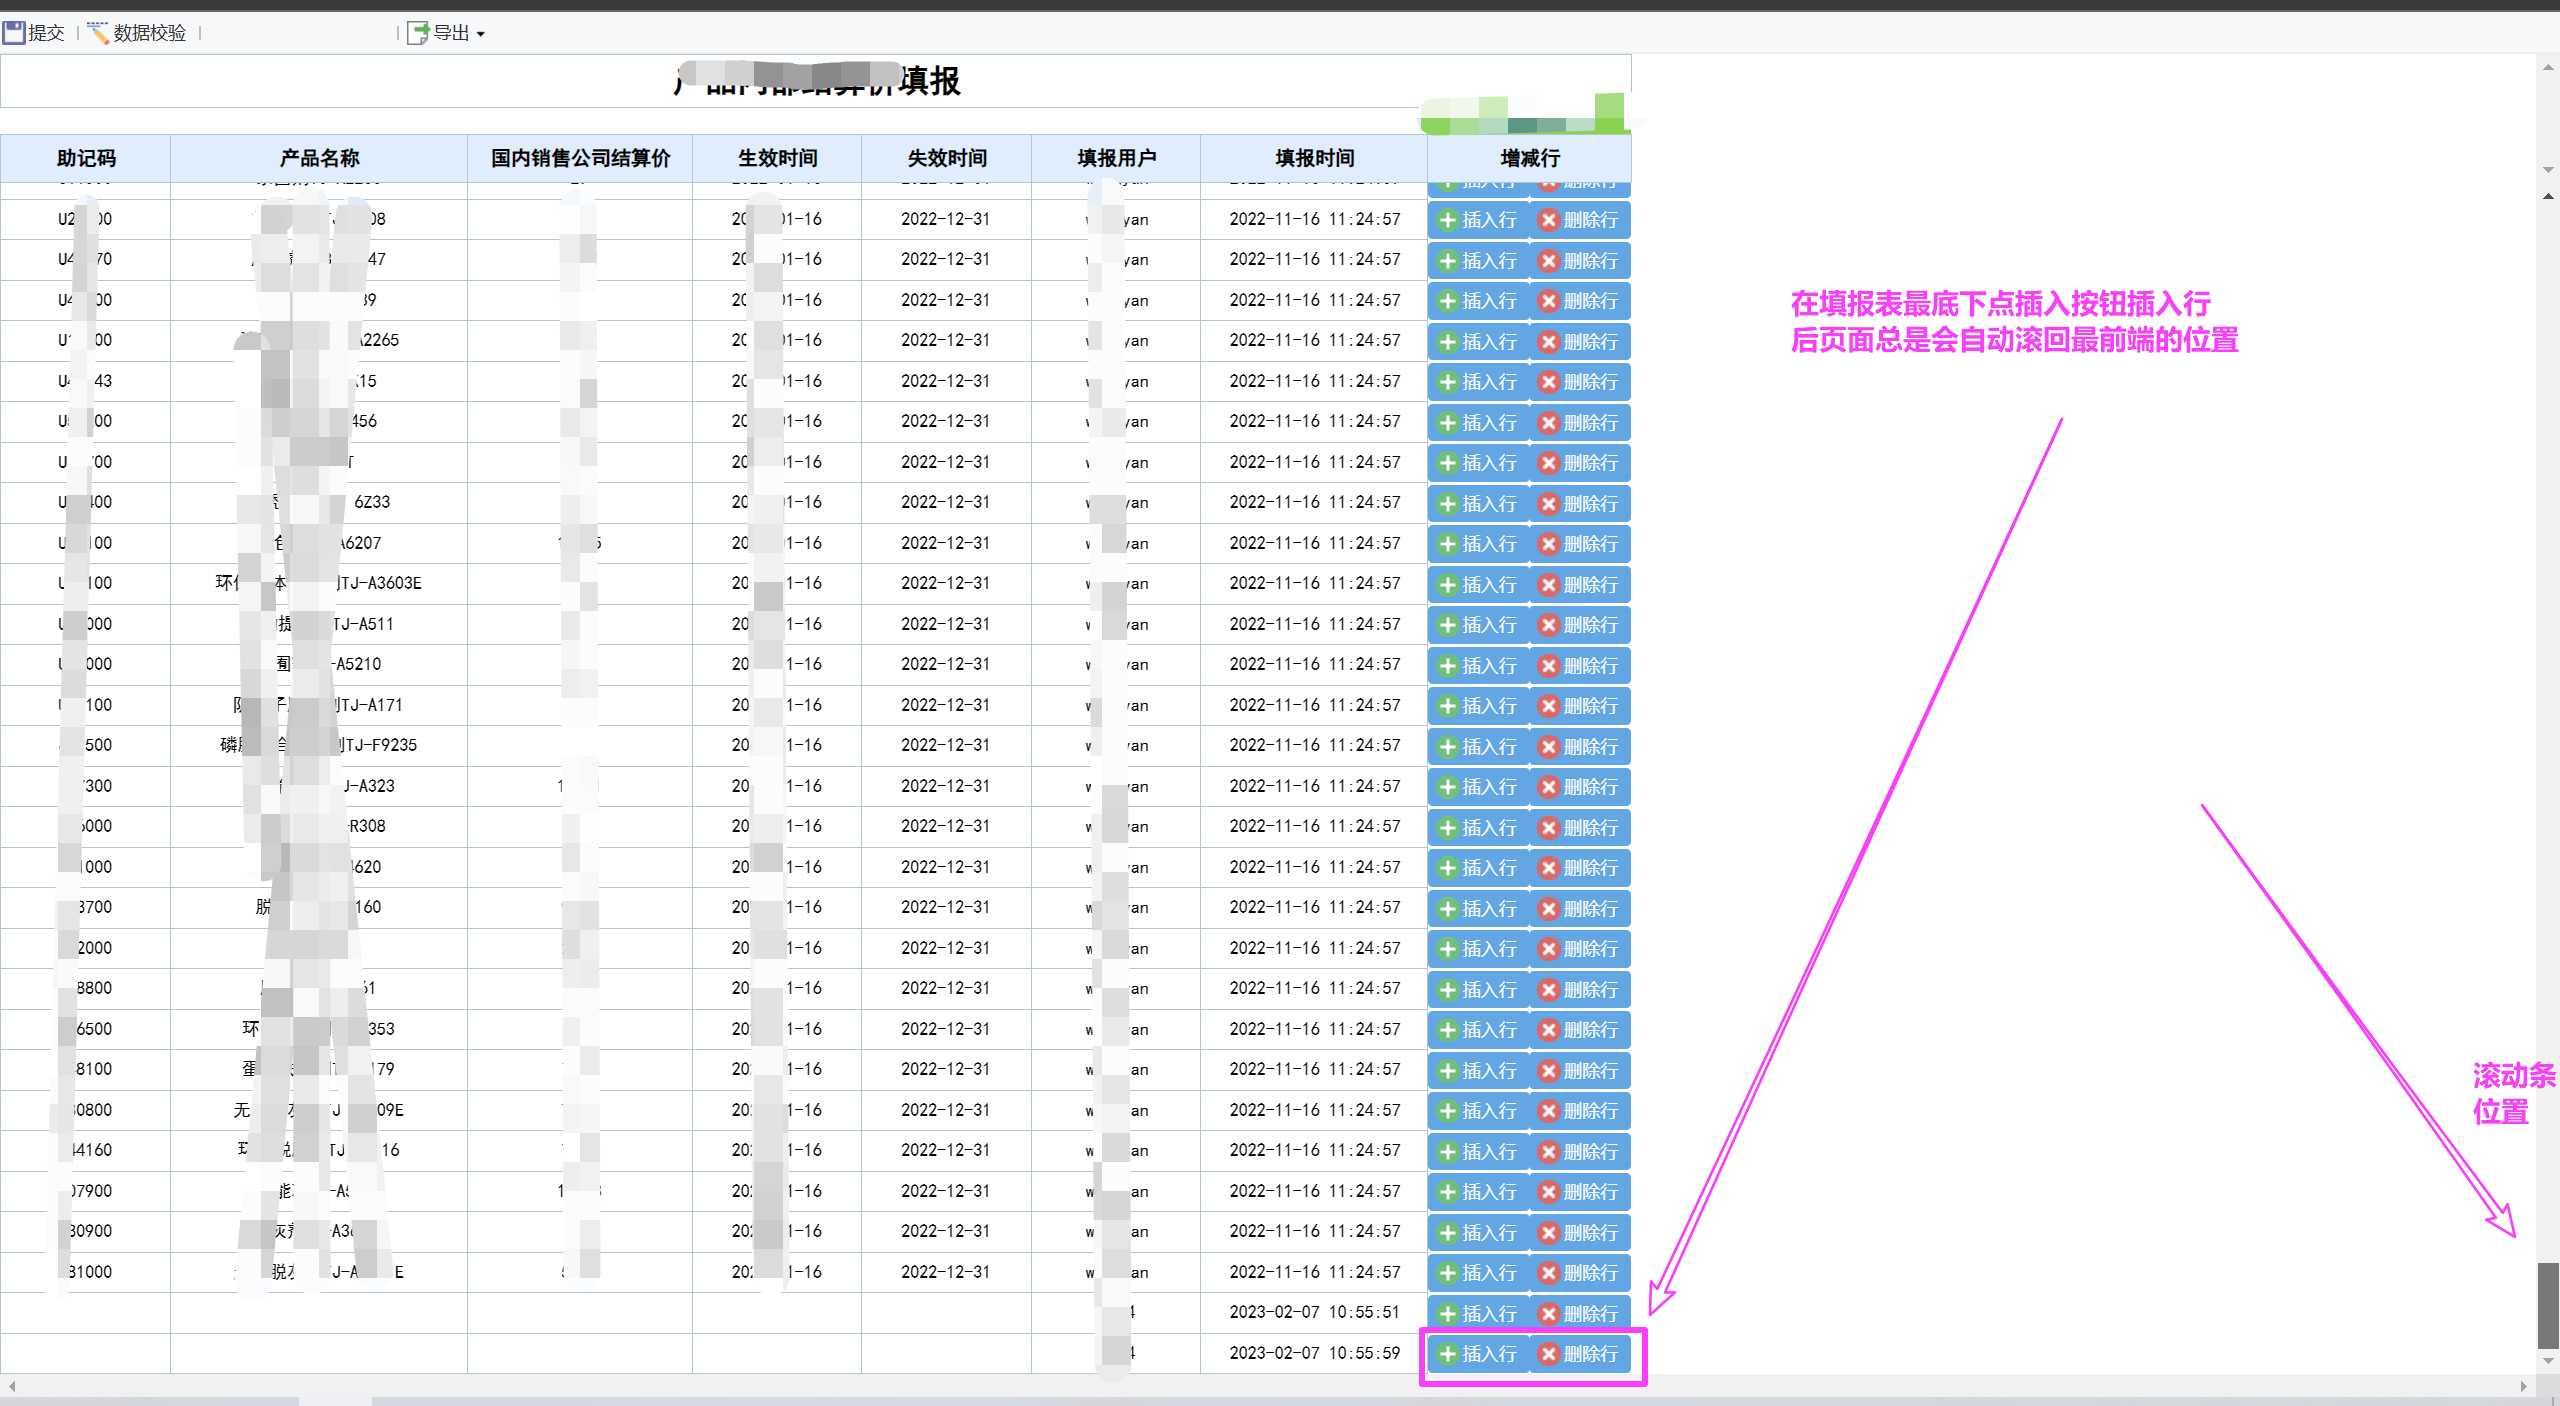Insert a row at the 10:55:51 row
Screen dimensions: 2560x1406
[1478, 1314]
